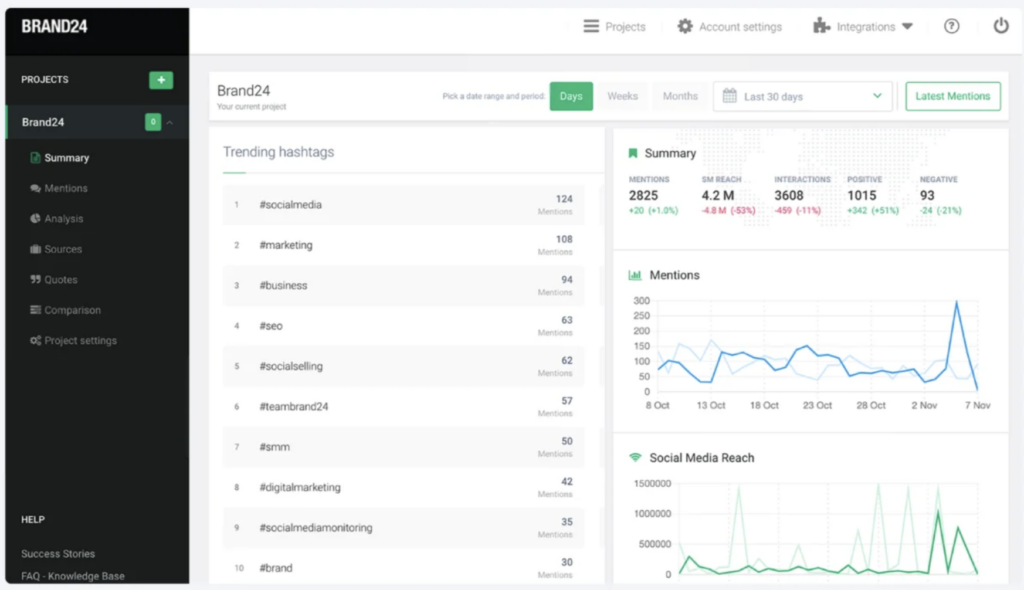Click the #smm hashtag row
The width and height of the screenshot is (1024, 590).
pos(403,447)
